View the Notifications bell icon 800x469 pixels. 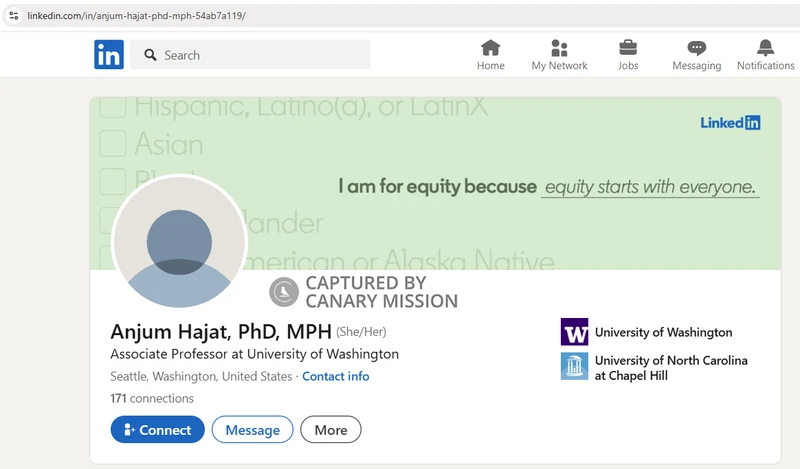[765, 48]
